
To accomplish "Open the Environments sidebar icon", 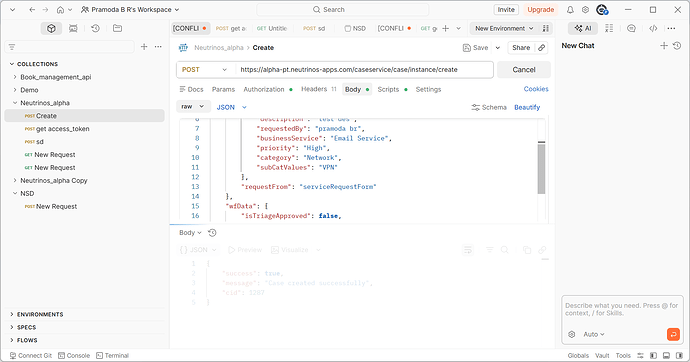I will [73, 29].
